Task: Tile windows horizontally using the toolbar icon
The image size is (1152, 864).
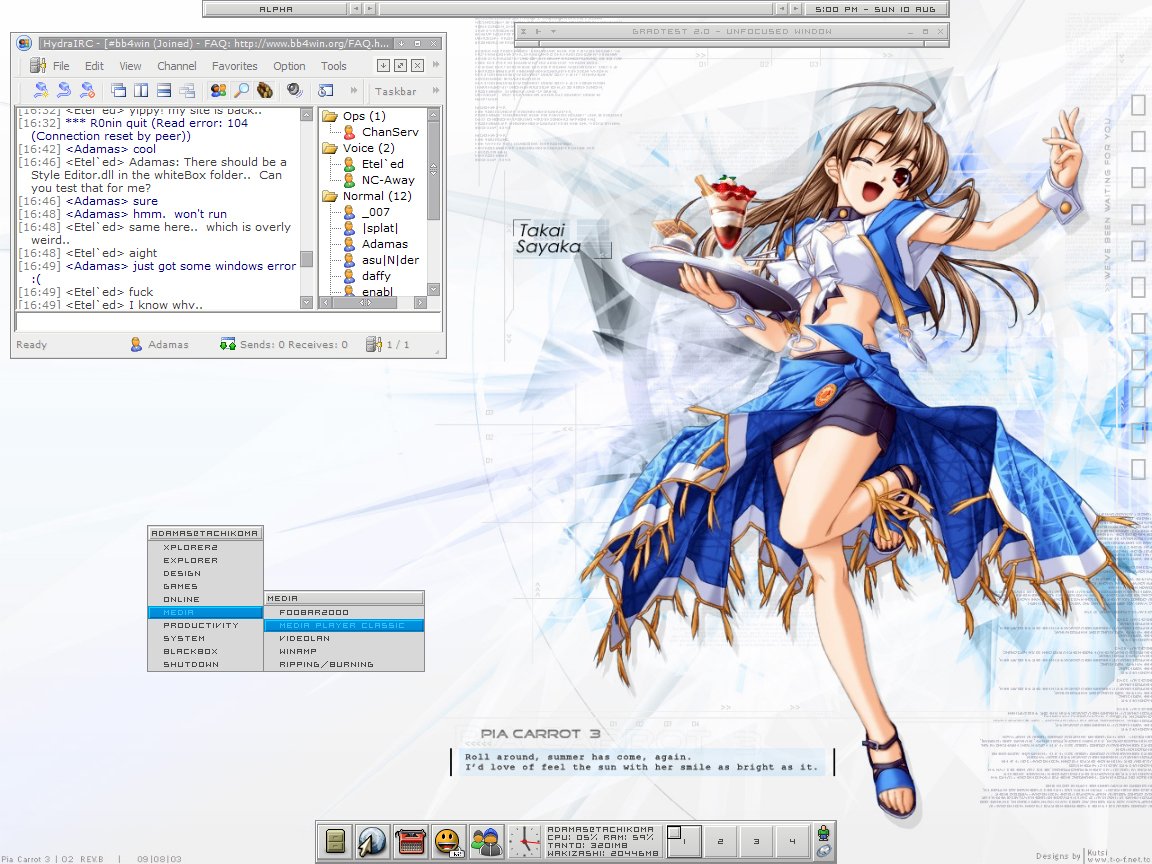Action: [164, 90]
